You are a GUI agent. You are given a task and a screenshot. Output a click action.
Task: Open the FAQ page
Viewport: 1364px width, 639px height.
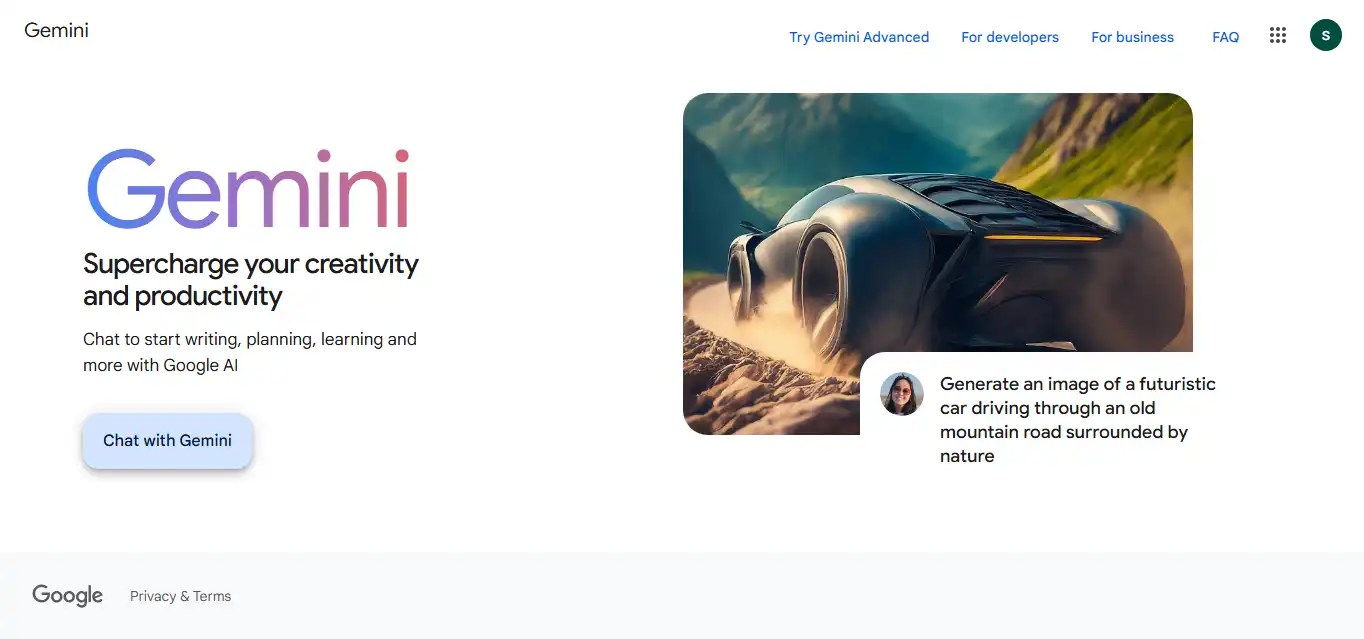(1225, 37)
